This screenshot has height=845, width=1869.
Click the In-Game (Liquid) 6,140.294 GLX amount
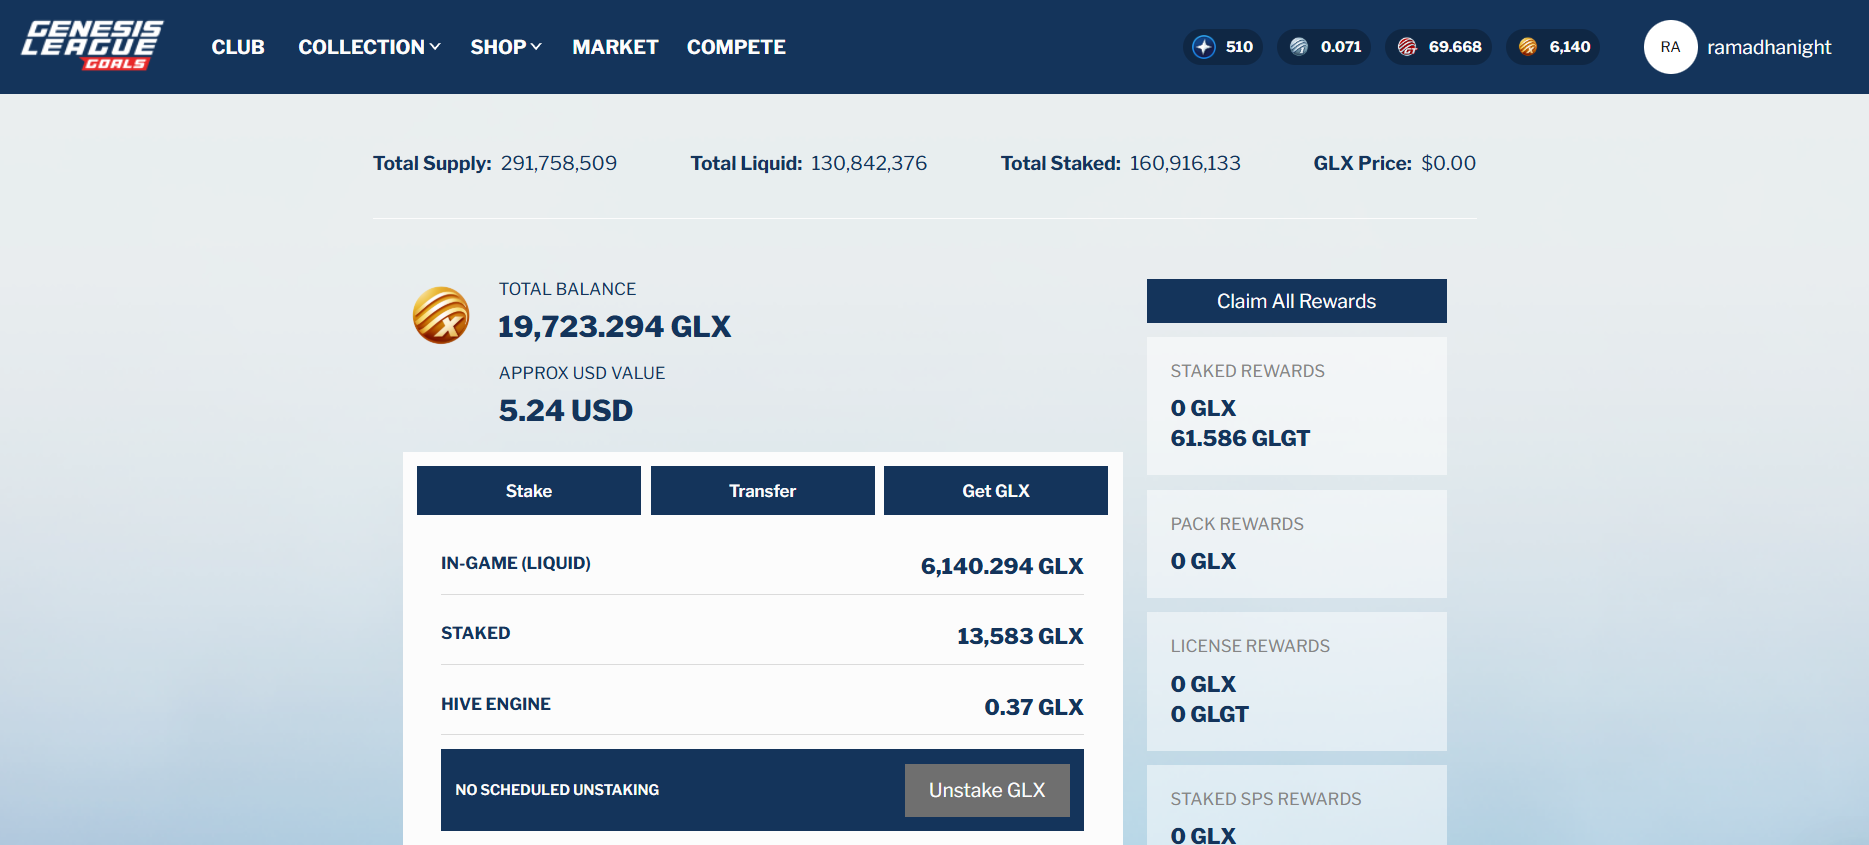pos(1002,566)
